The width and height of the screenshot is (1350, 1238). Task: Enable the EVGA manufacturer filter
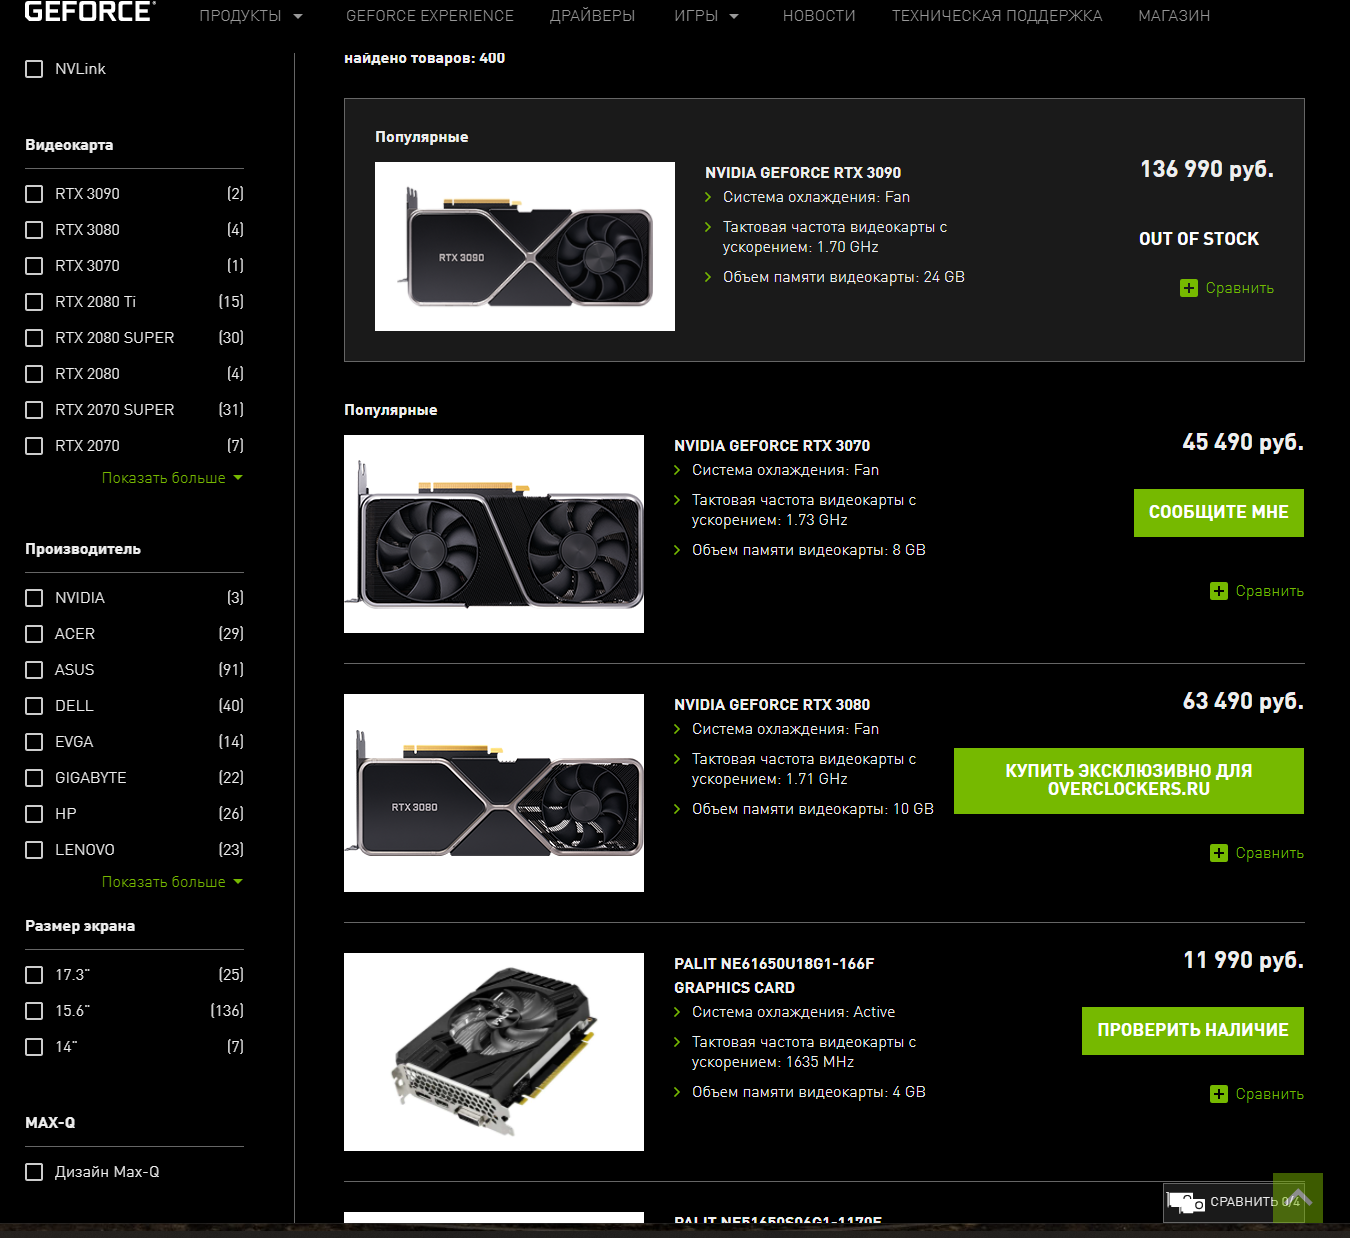click(34, 742)
